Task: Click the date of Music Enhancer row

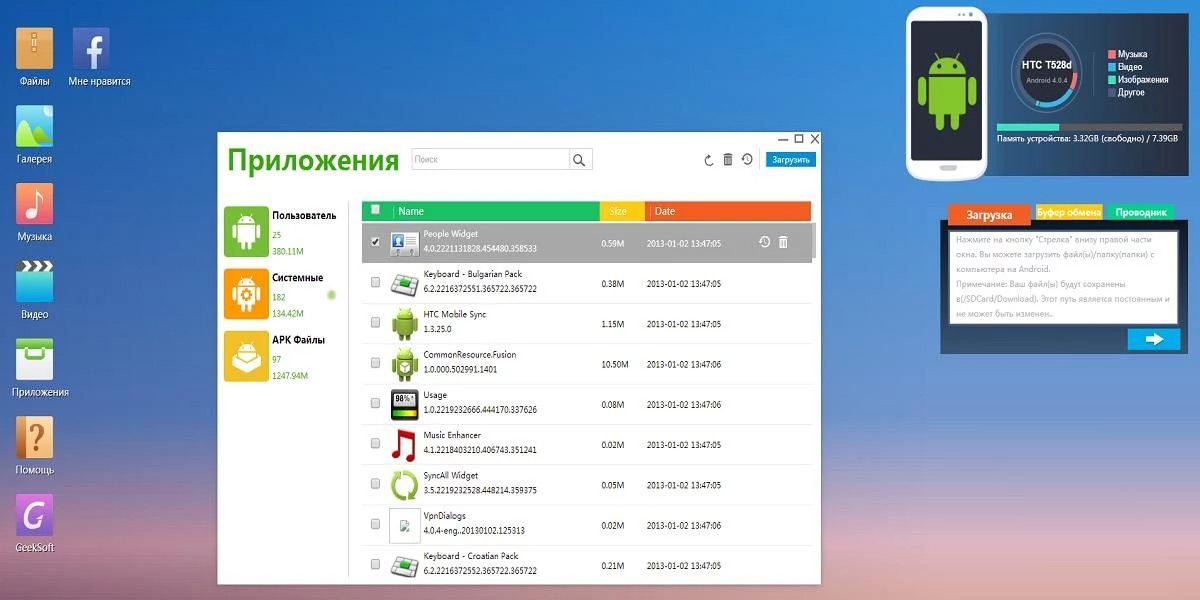Action: [683, 444]
